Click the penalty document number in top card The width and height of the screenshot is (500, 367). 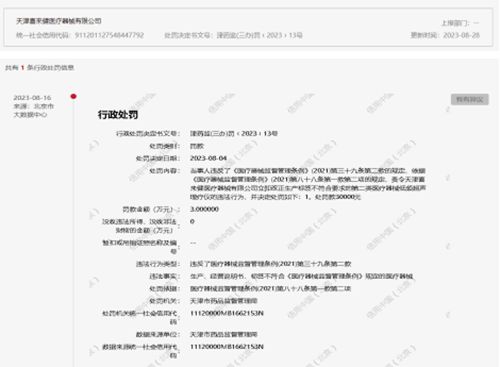point(260,35)
